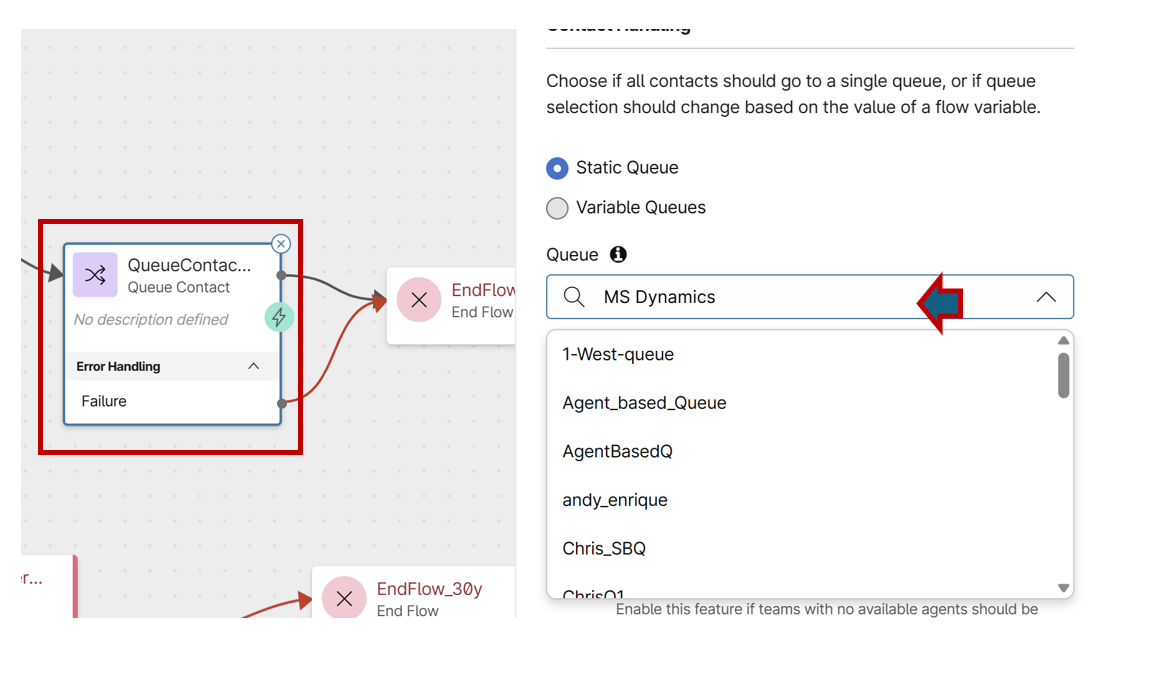Click the QueueContact shuffle node icon

95,275
